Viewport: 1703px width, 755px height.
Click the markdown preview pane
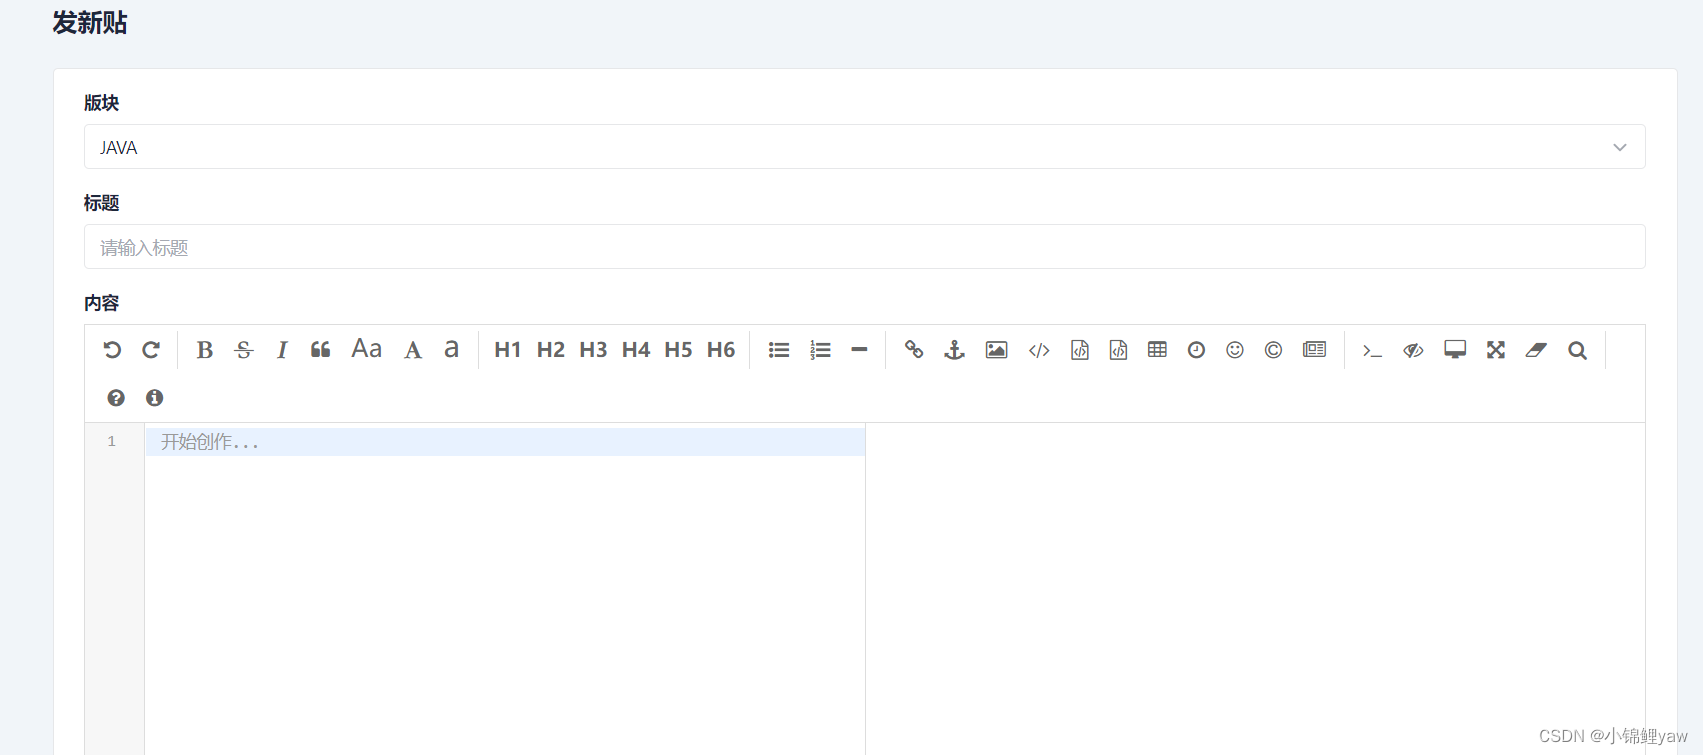click(1255, 590)
